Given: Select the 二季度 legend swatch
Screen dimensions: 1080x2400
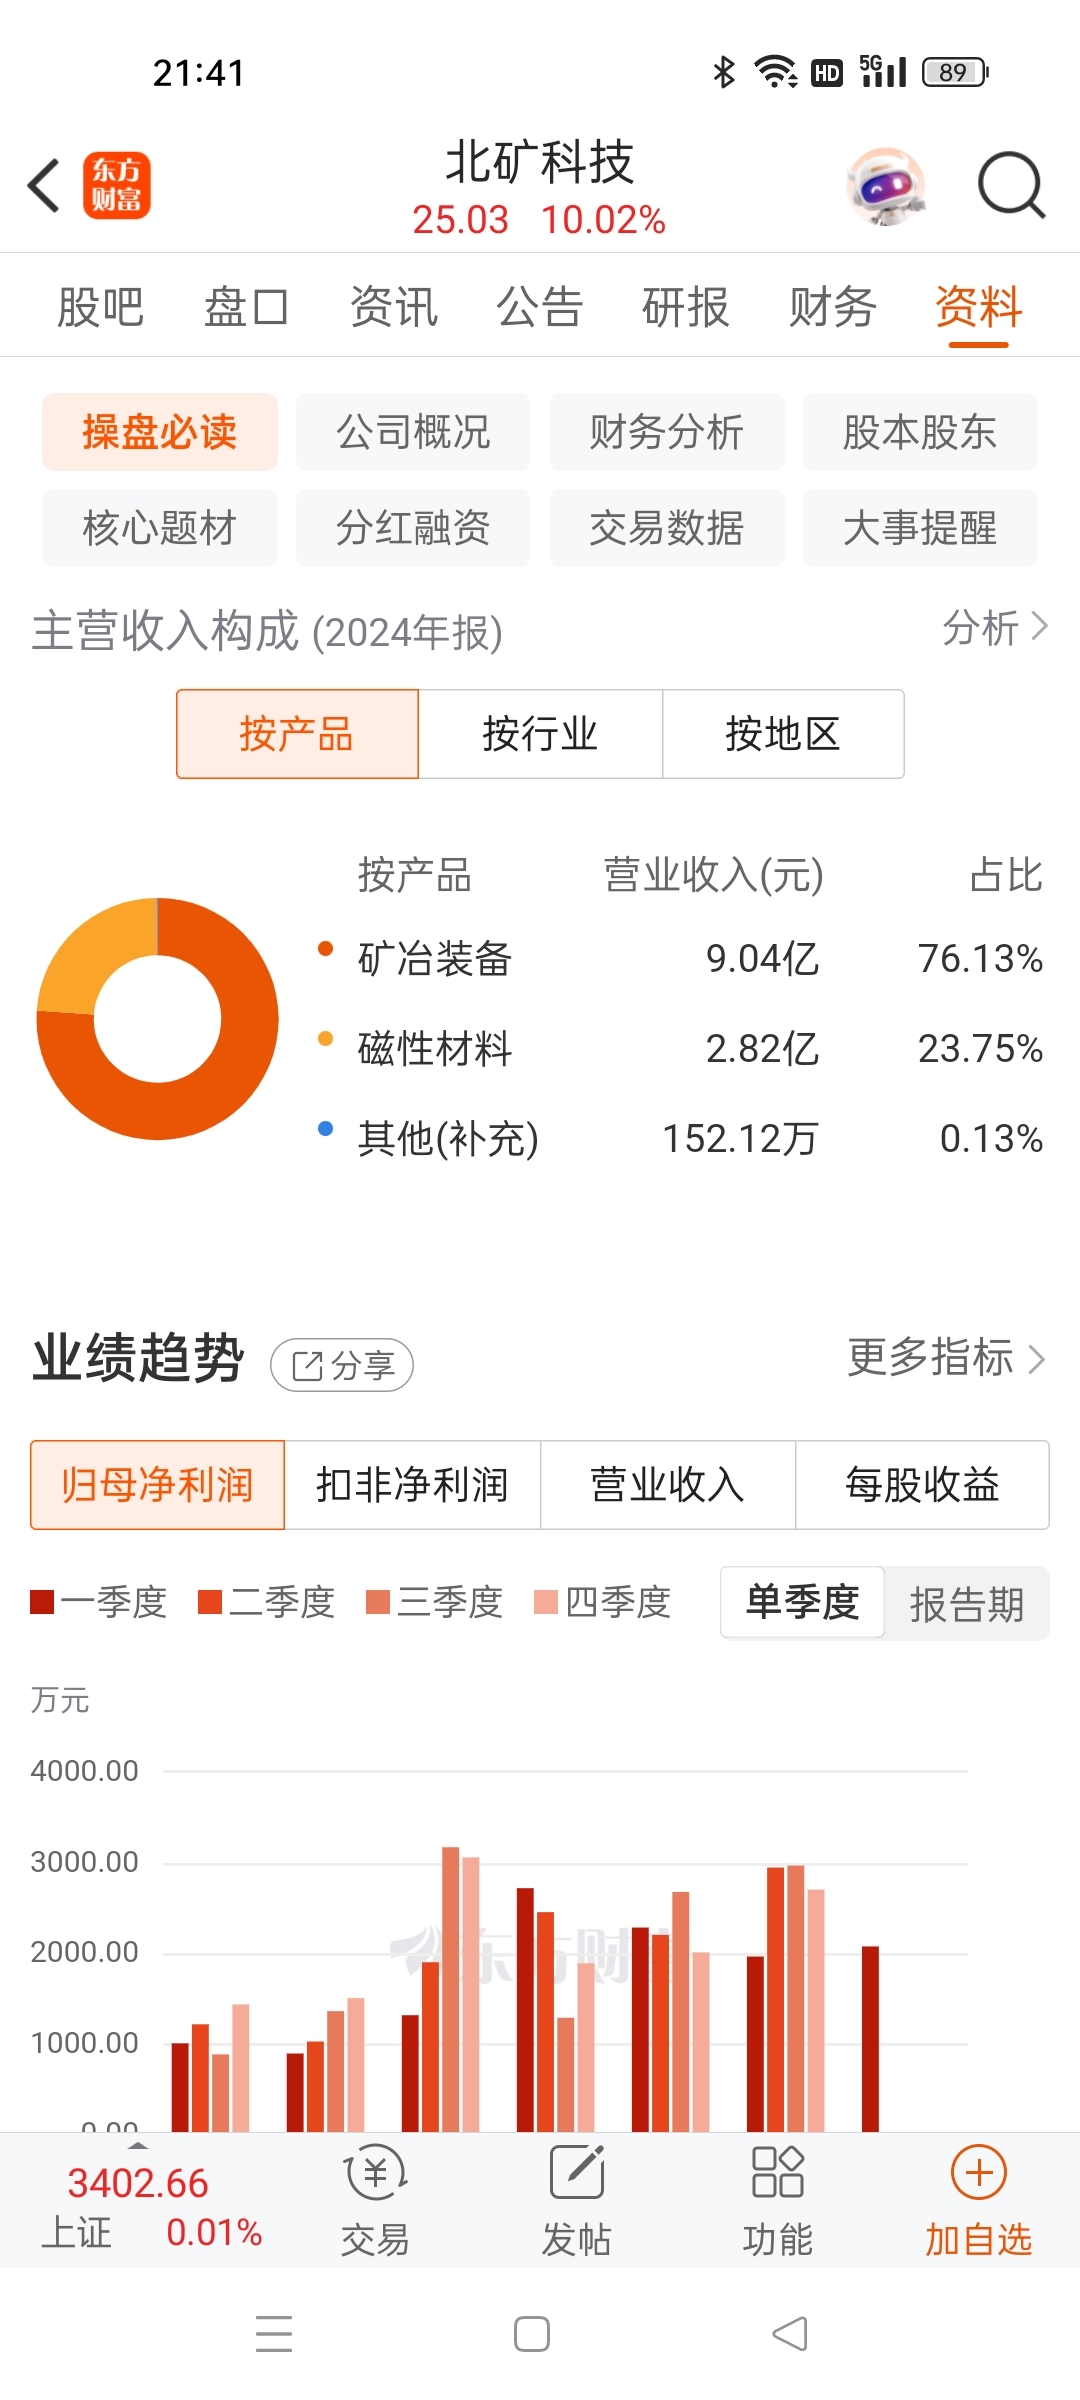Looking at the screenshot, I should click(x=209, y=1602).
